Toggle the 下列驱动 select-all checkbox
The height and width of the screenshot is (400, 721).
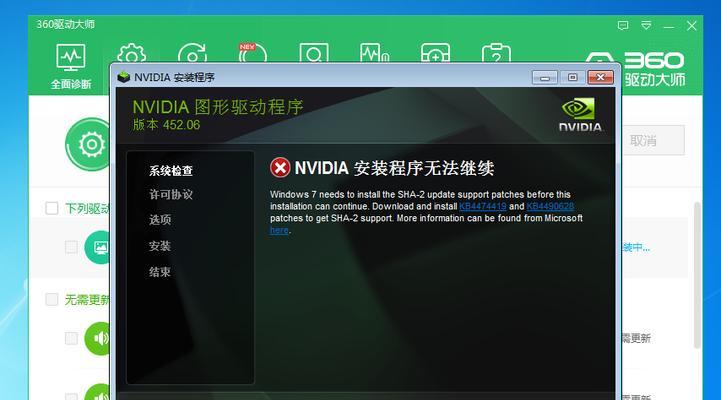[x=52, y=208]
